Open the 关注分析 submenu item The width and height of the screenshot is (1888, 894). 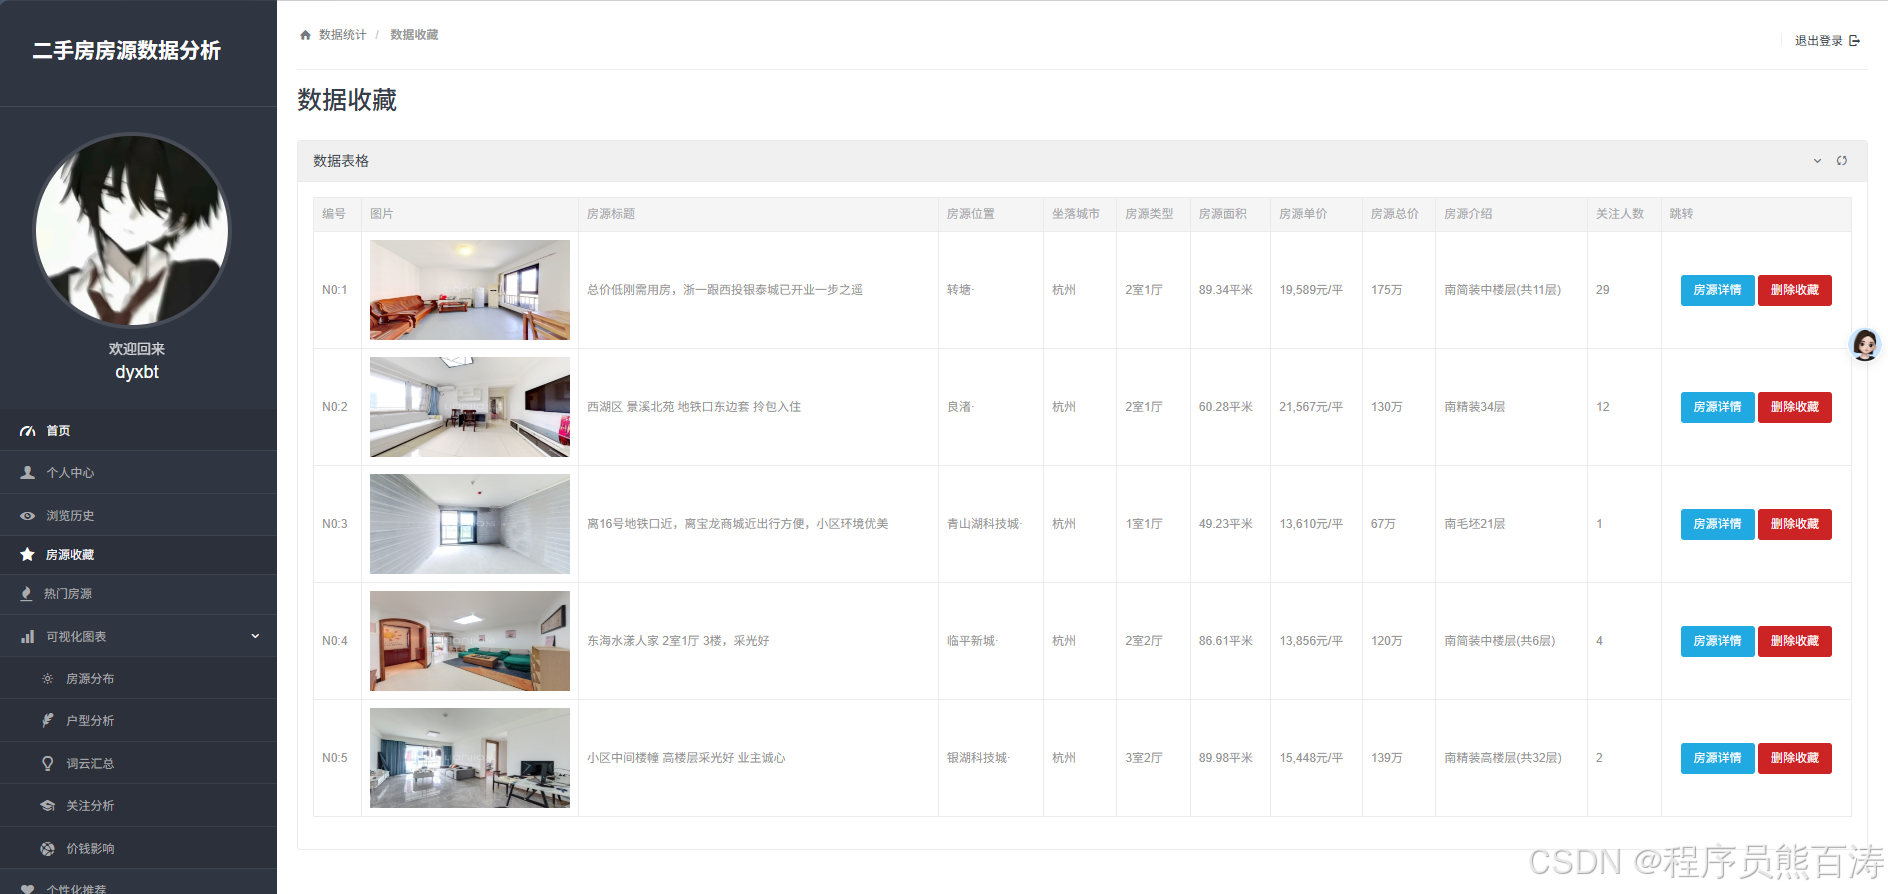[138, 806]
